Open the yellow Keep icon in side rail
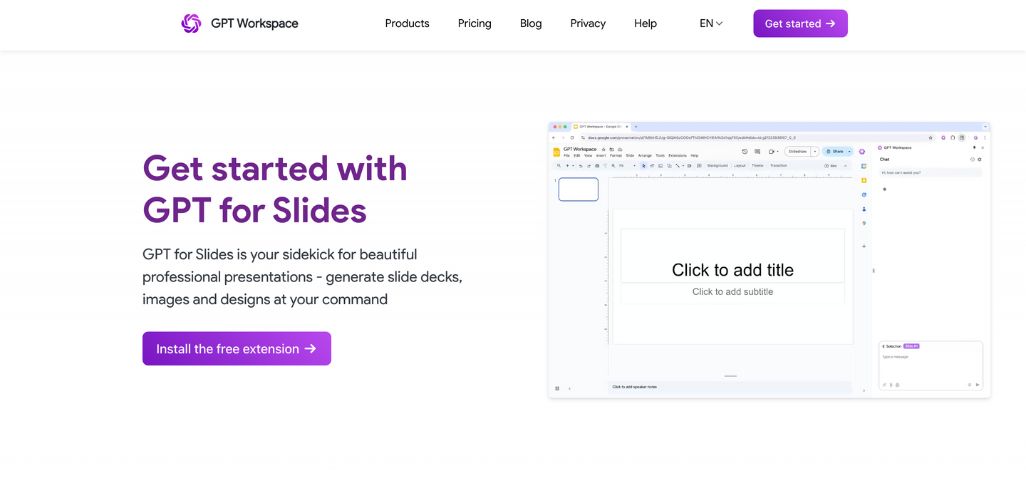The height and width of the screenshot is (483, 1026). (x=864, y=181)
